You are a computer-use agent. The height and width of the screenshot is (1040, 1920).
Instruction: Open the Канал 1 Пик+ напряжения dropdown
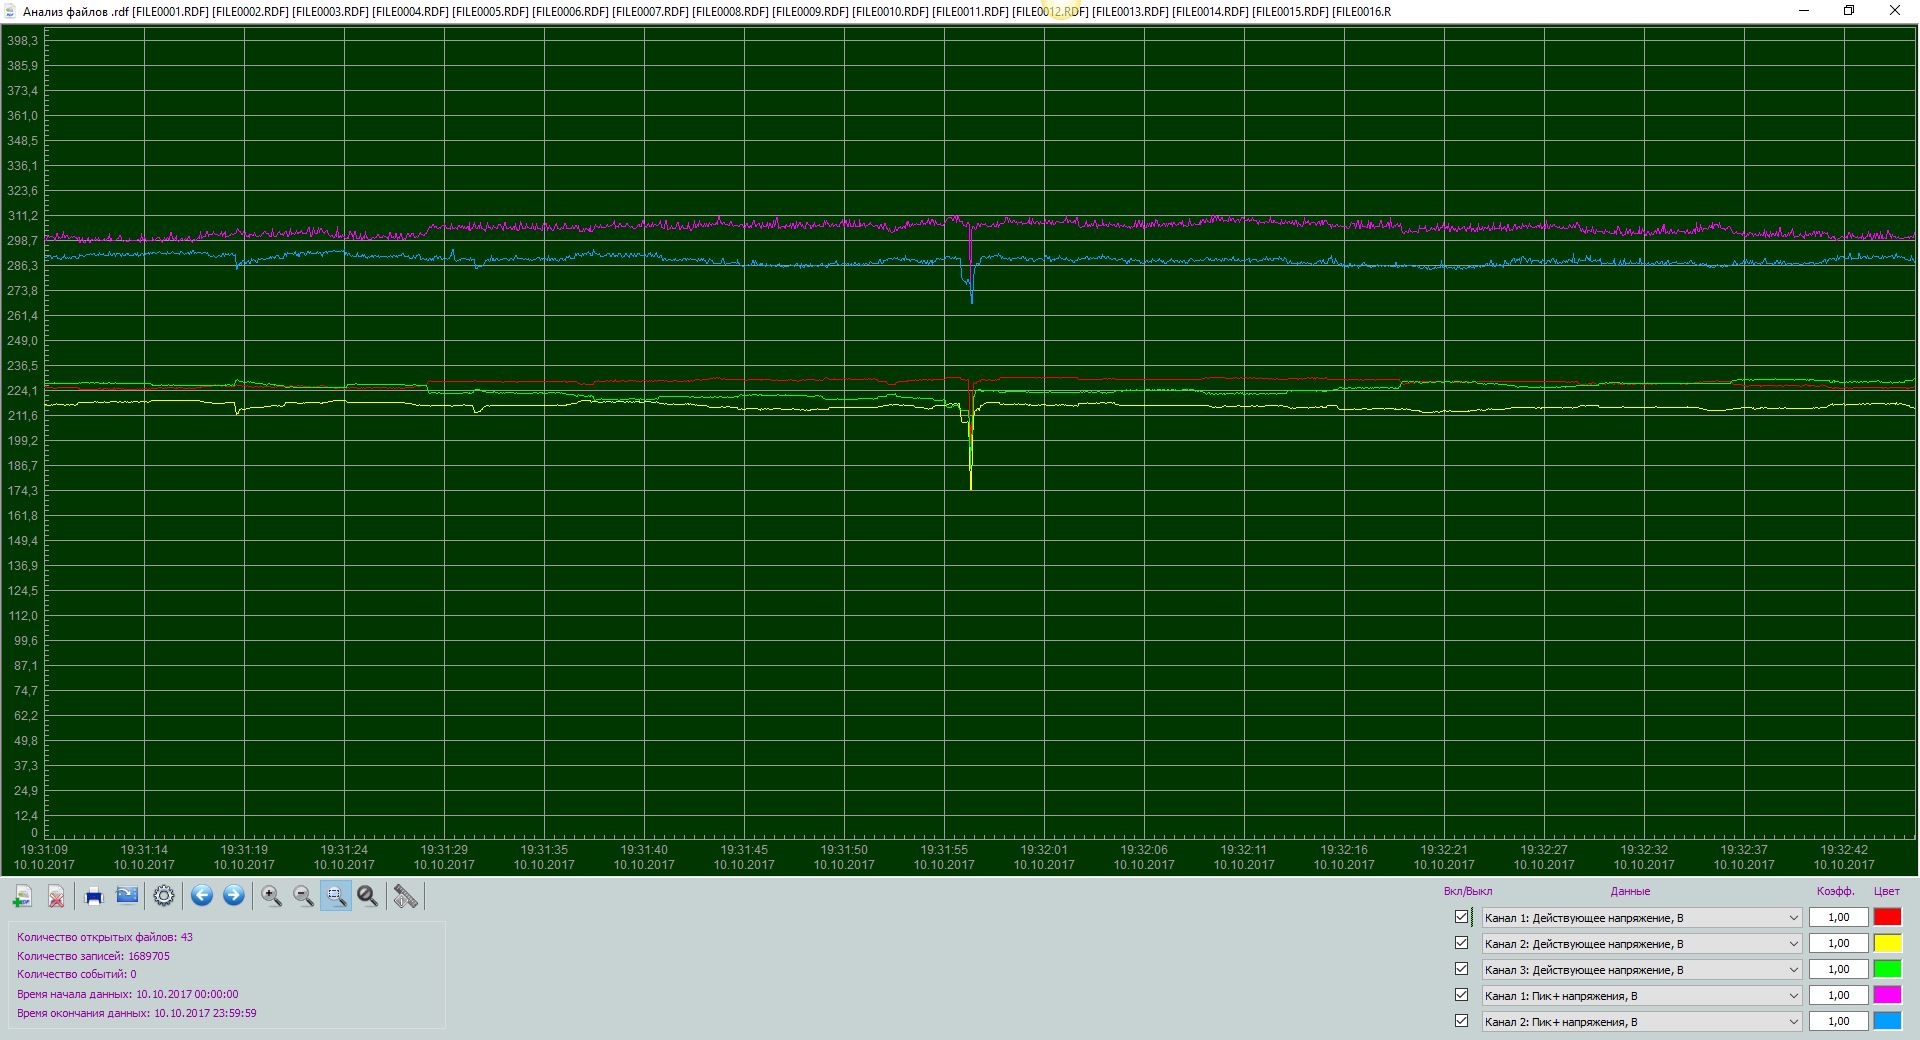[x=1642, y=995]
